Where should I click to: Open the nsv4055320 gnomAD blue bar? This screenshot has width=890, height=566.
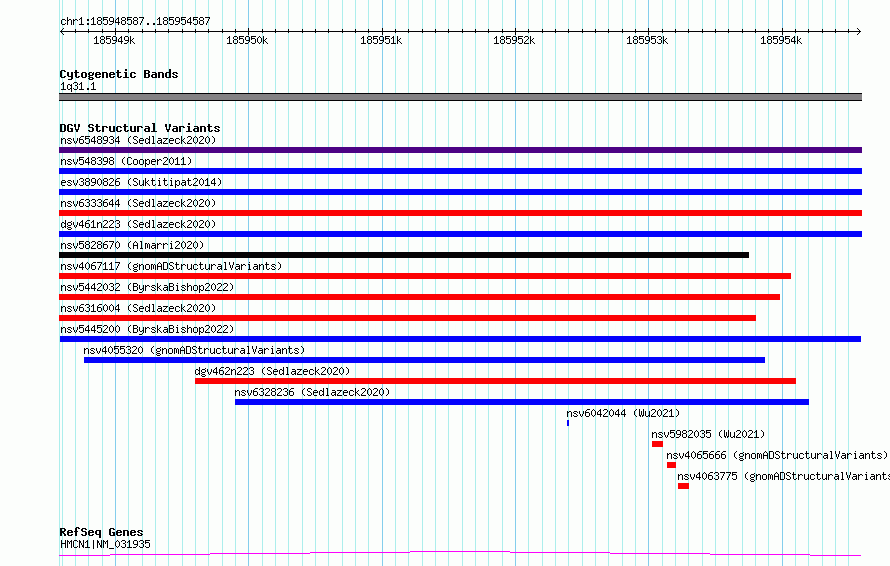(425, 360)
